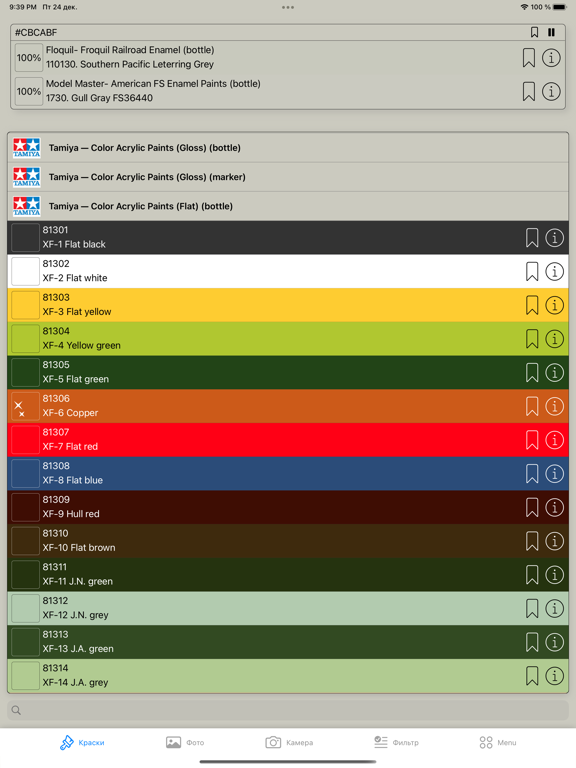
Task: Bookmark XF-12 J.N. grey
Action: [x=532, y=609]
